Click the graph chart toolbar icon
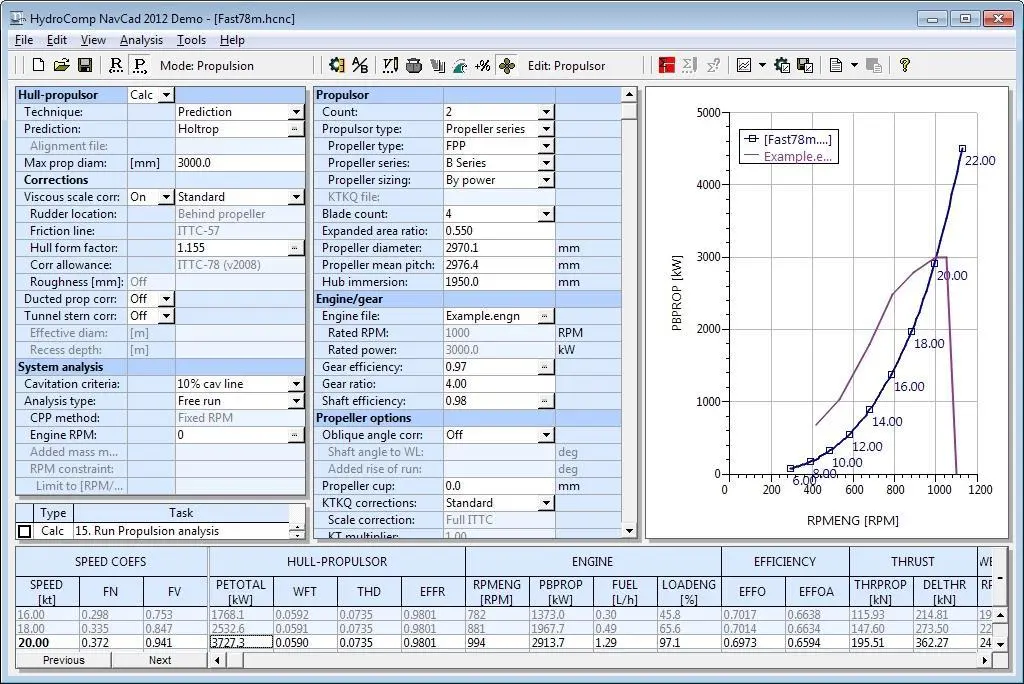1024x684 pixels. coord(744,65)
